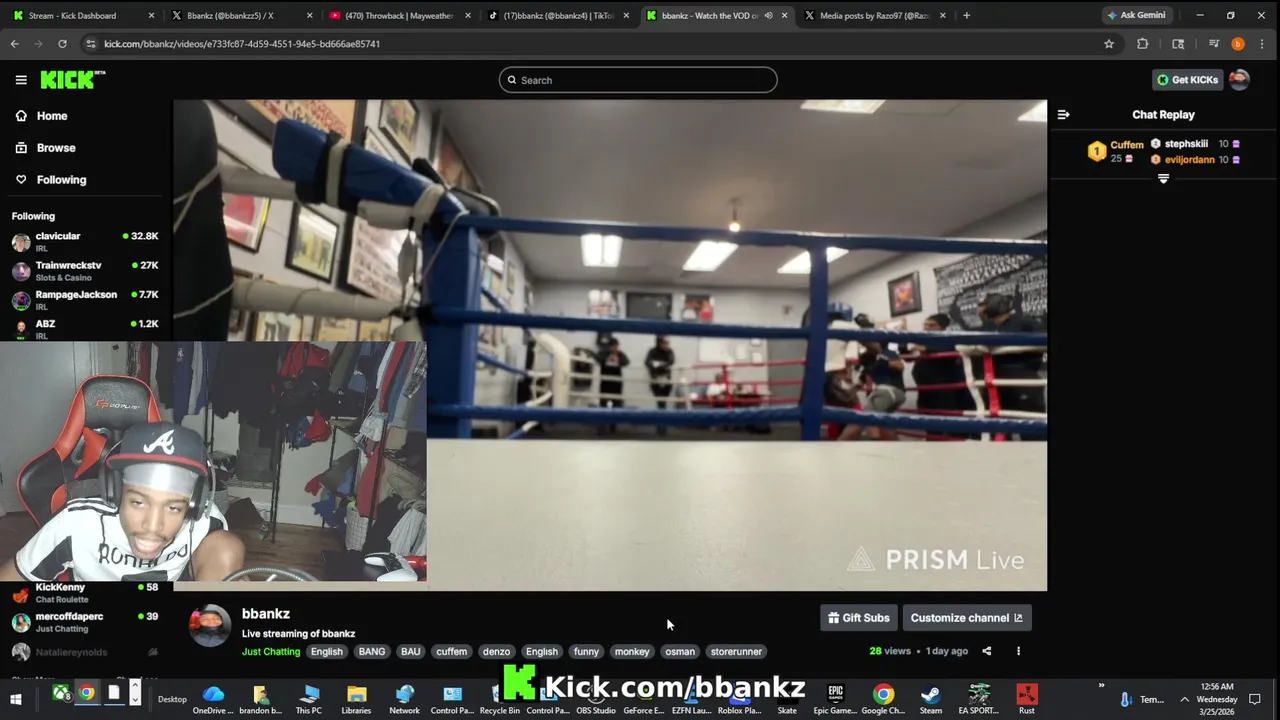Open Trainwreckstv's followed channel
This screenshot has height=720, width=1280.
[x=85, y=271]
